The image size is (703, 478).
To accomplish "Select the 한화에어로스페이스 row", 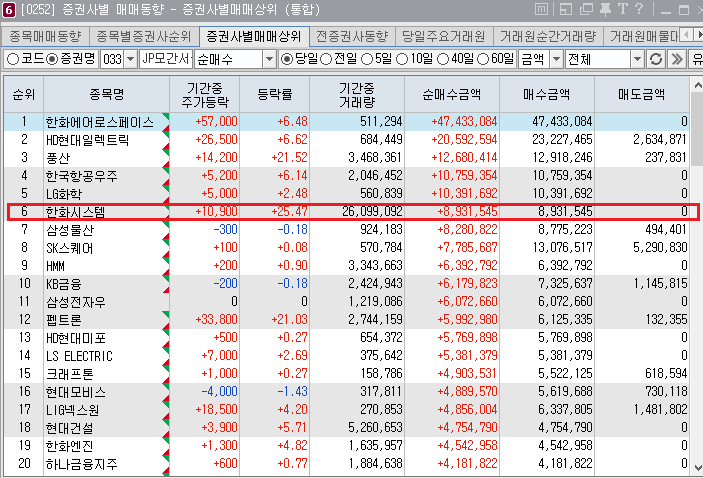I will click(347, 122).
